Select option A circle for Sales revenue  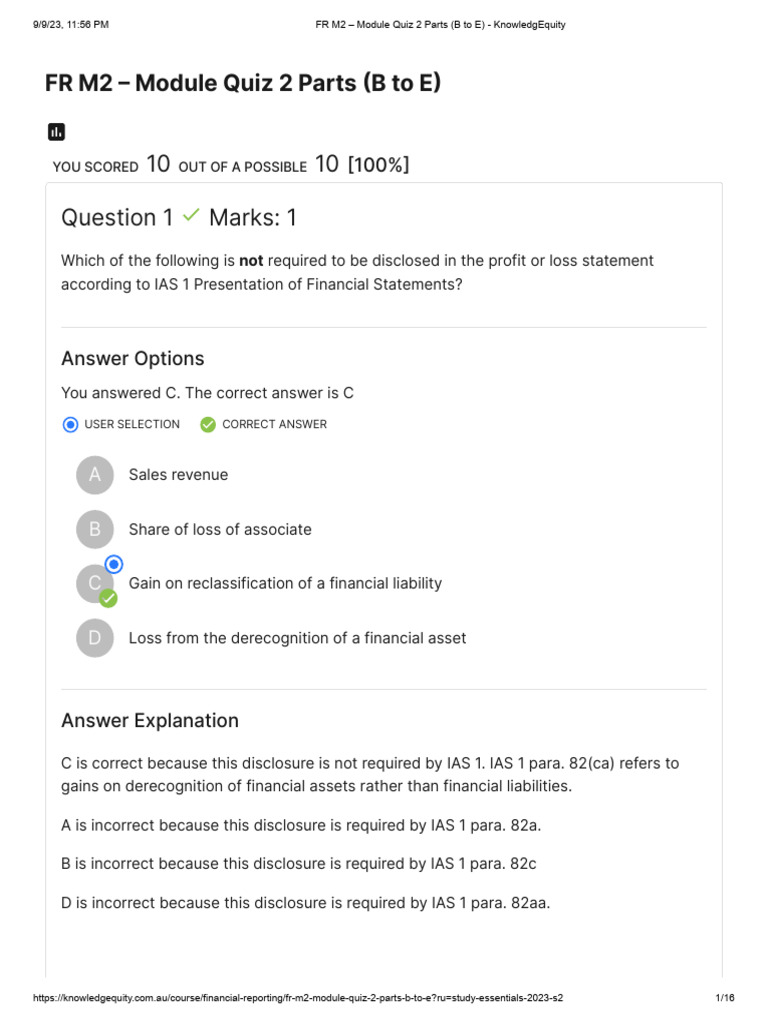click(x=95, y=475)
